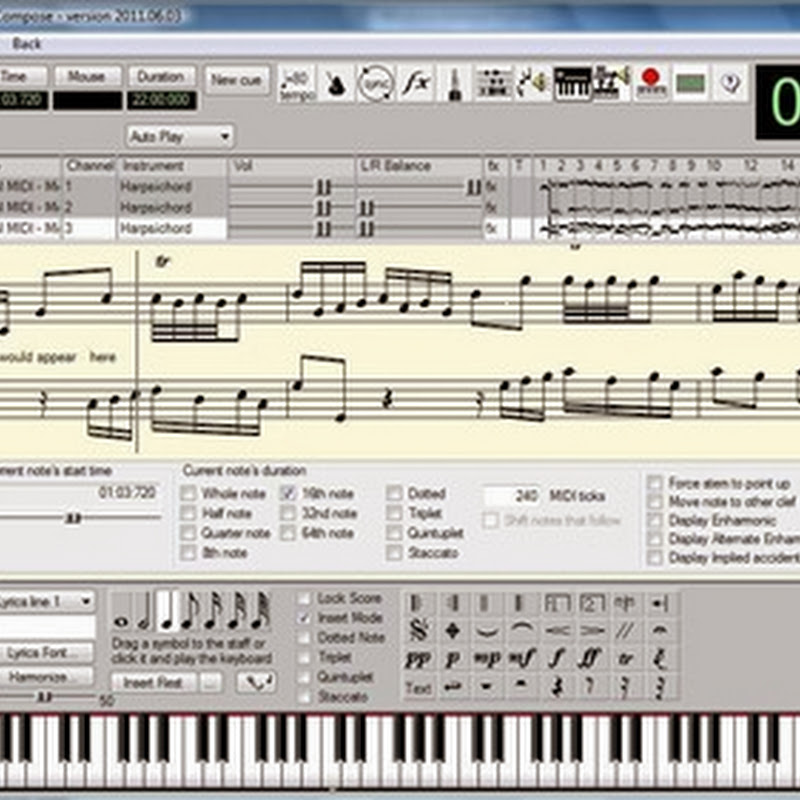Select the trill tr symbol in palette

click(x=626, y=659)
